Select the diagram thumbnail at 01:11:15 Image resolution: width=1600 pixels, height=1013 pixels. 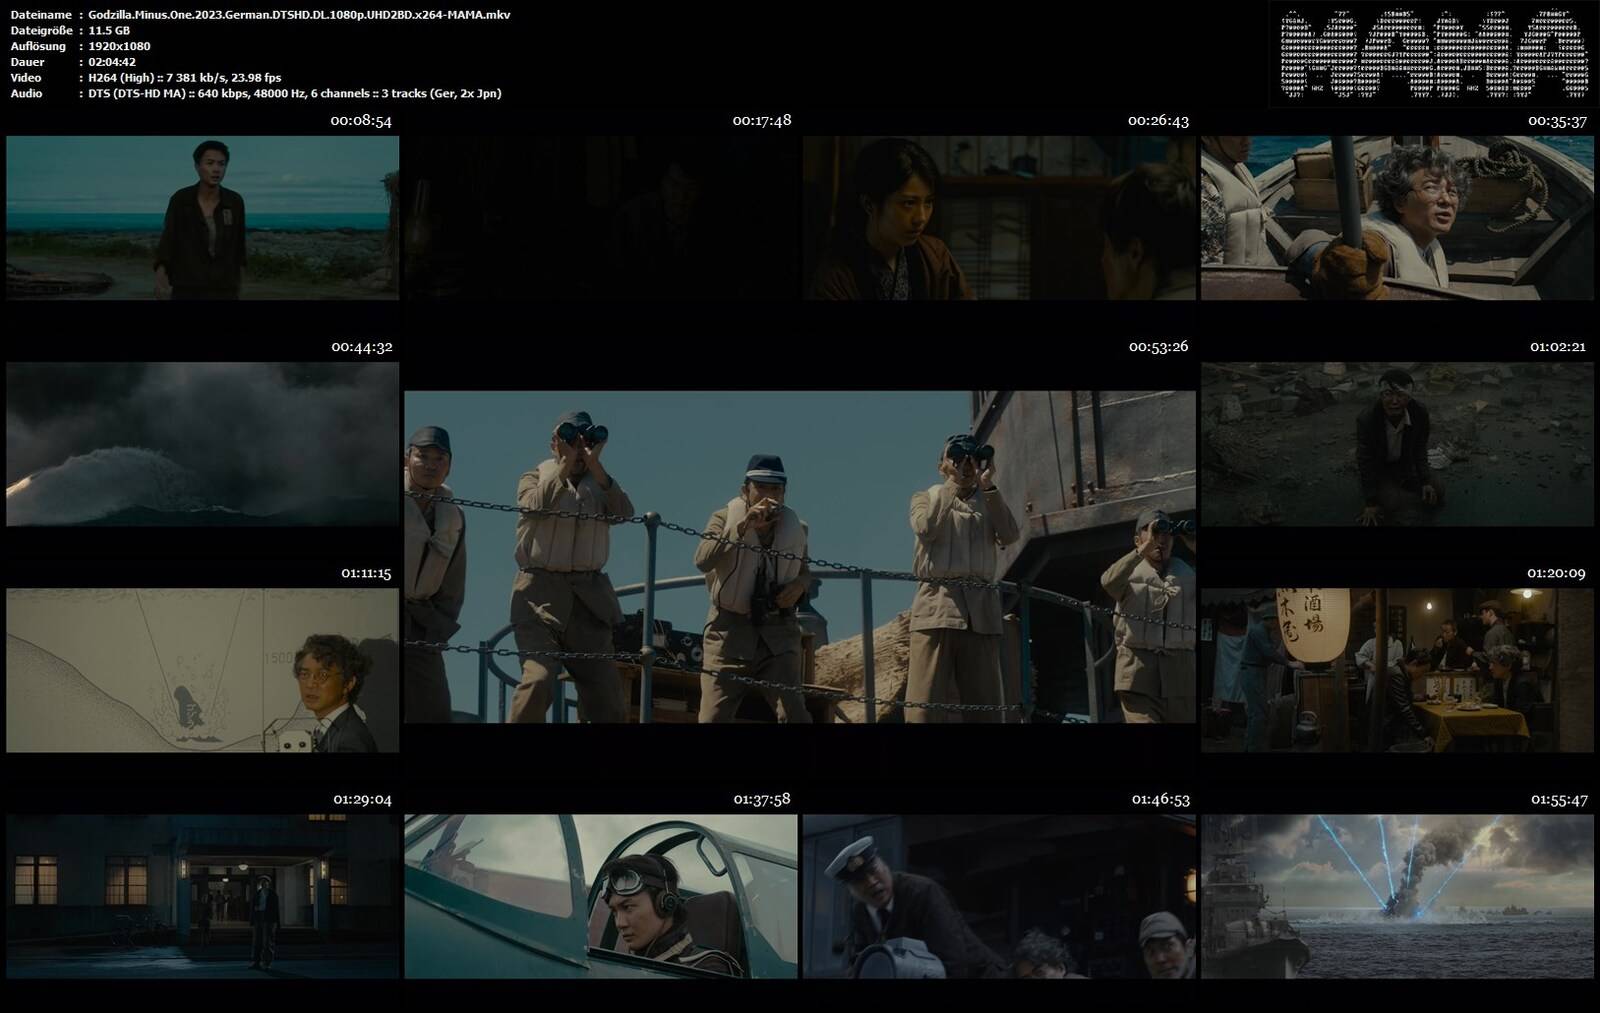coord(203,670)
